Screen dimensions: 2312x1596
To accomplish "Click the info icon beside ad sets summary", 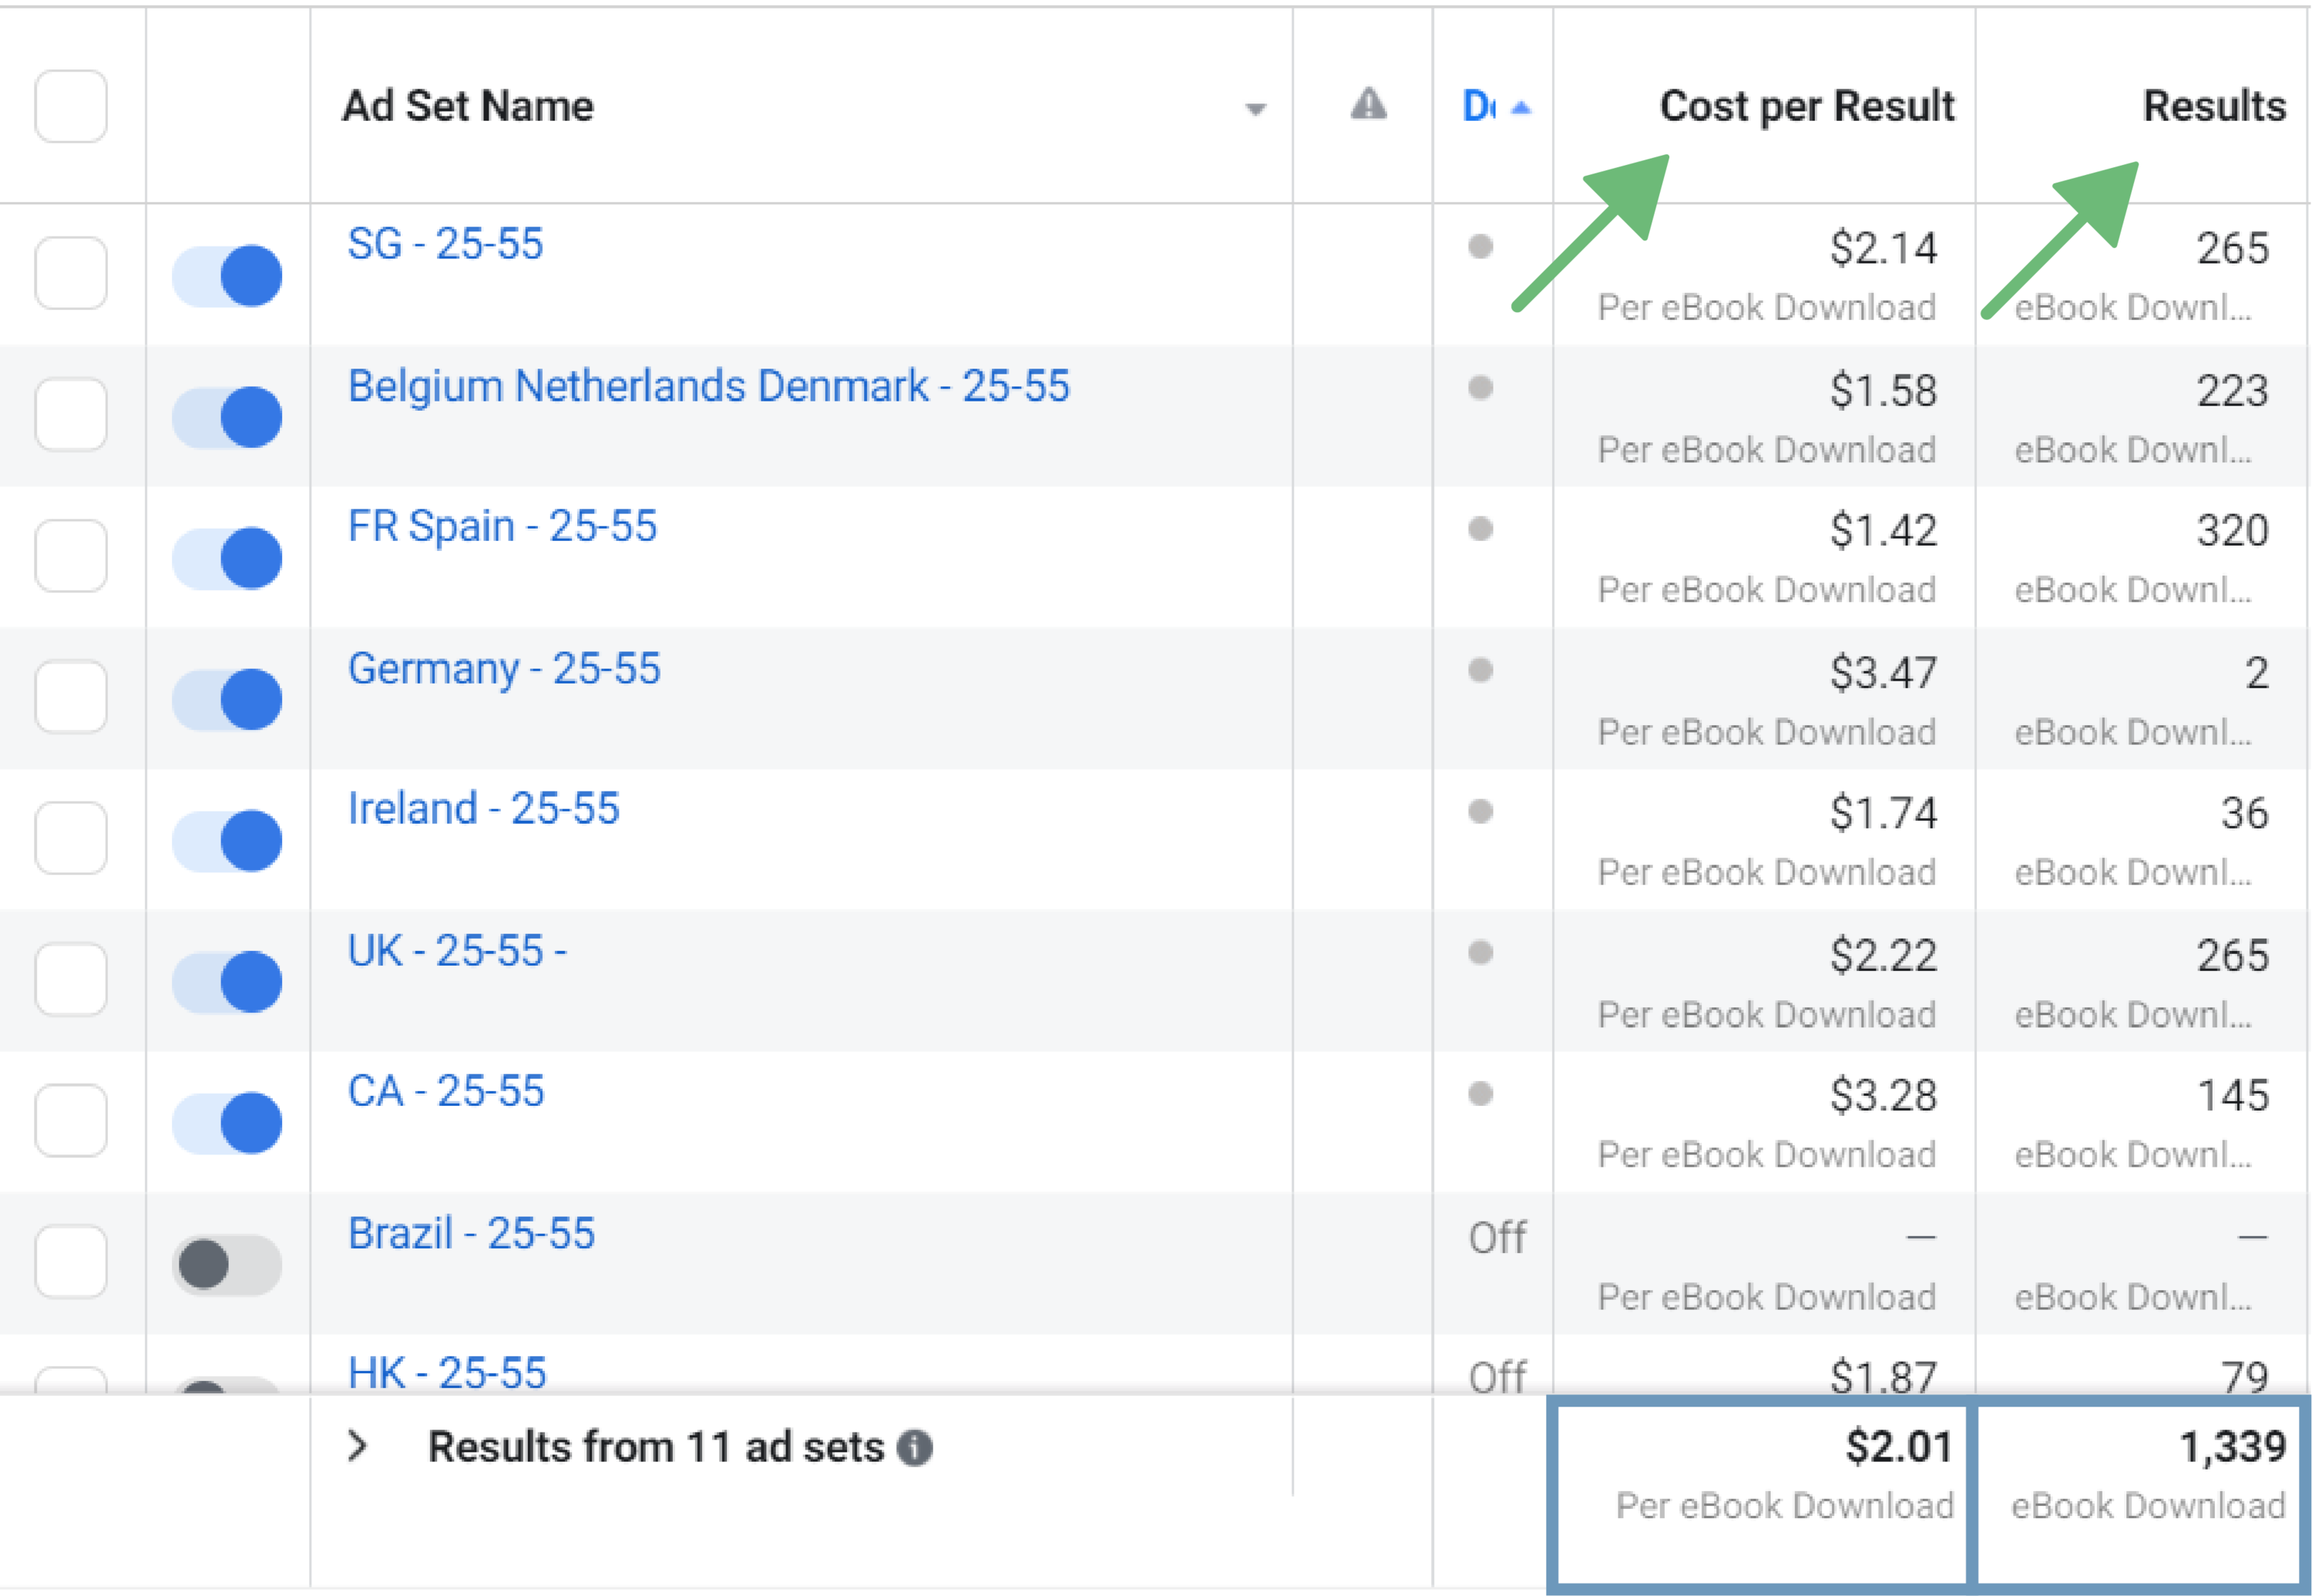I will pyautogui.click(x=914, y=1447).
